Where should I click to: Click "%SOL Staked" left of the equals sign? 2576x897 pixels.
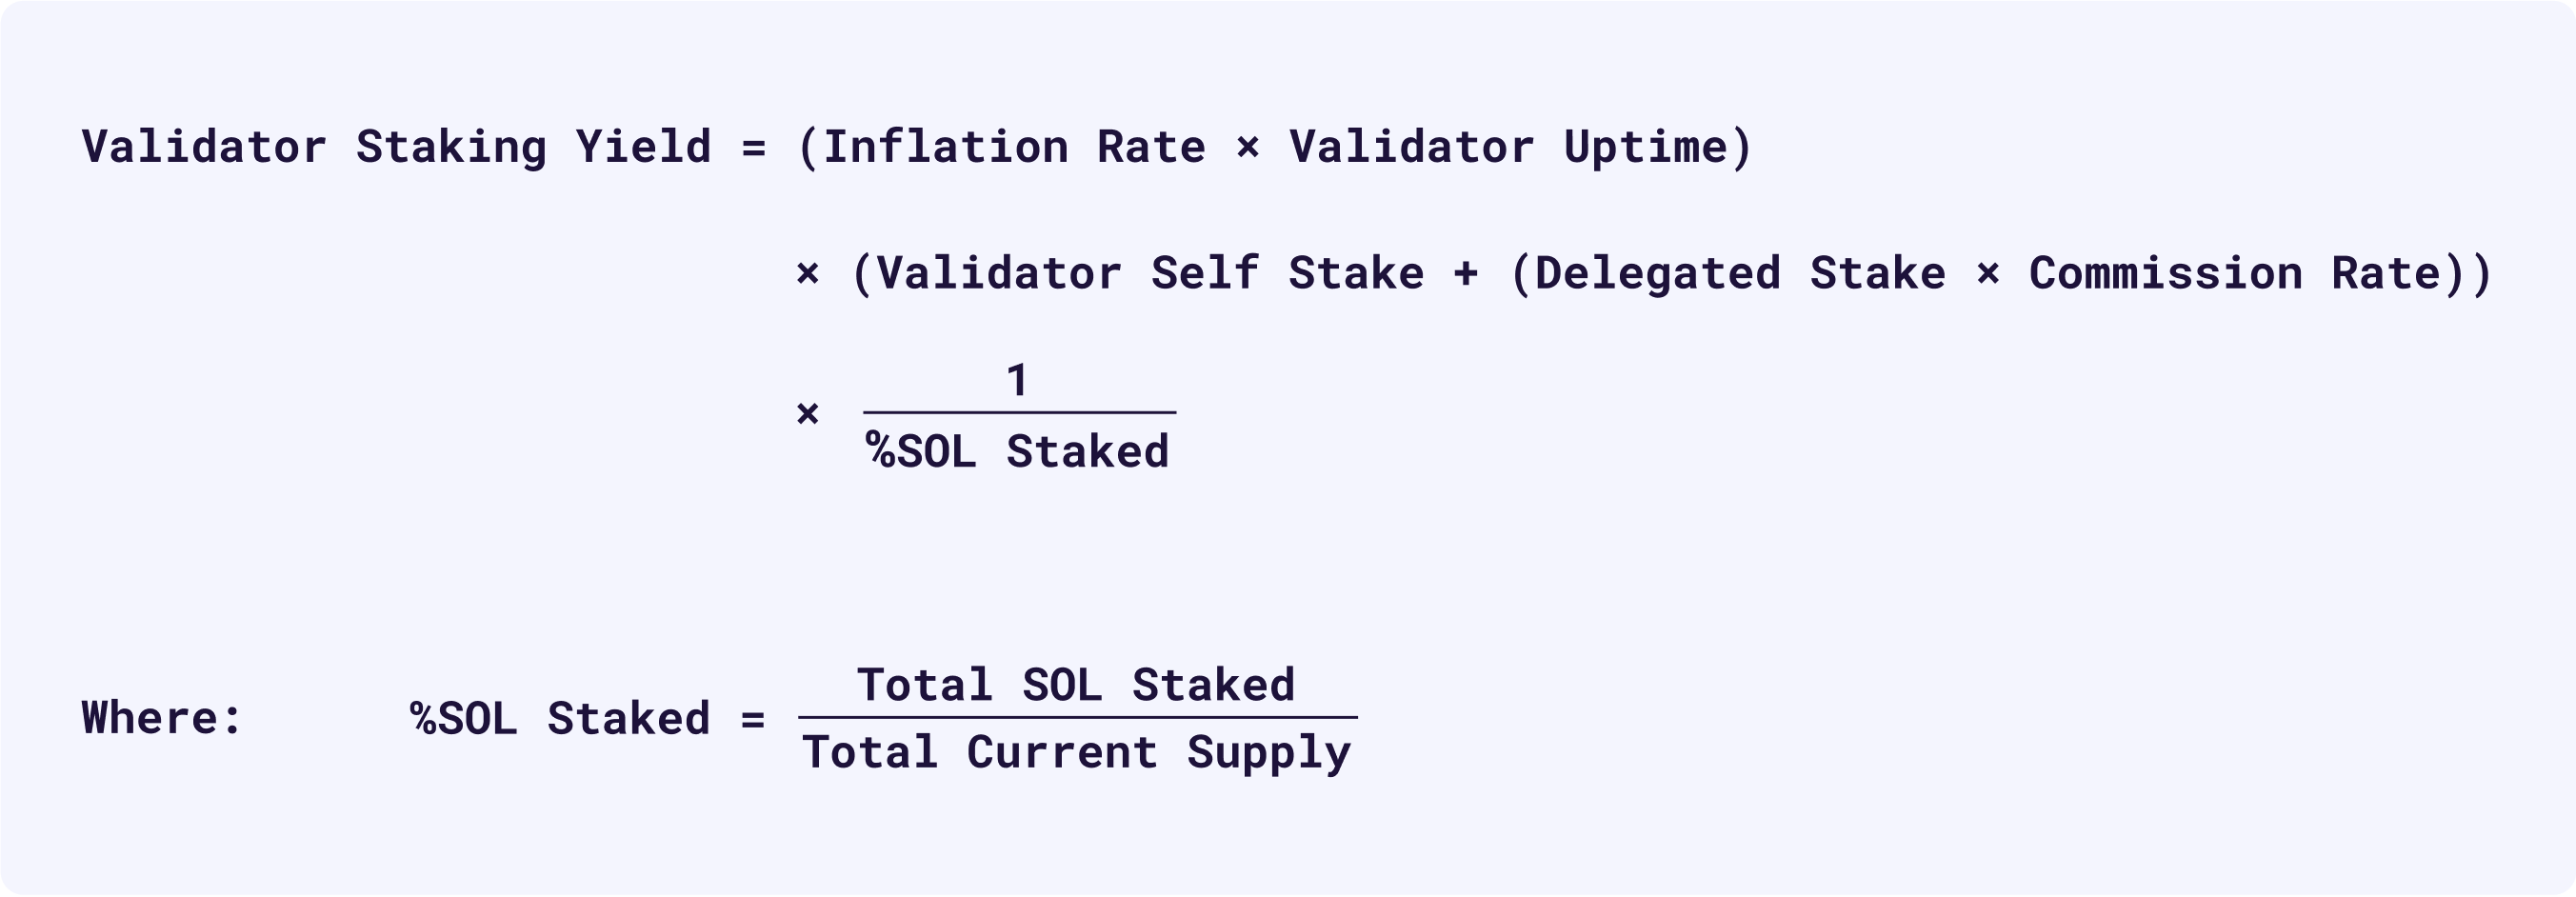[561, 718]
